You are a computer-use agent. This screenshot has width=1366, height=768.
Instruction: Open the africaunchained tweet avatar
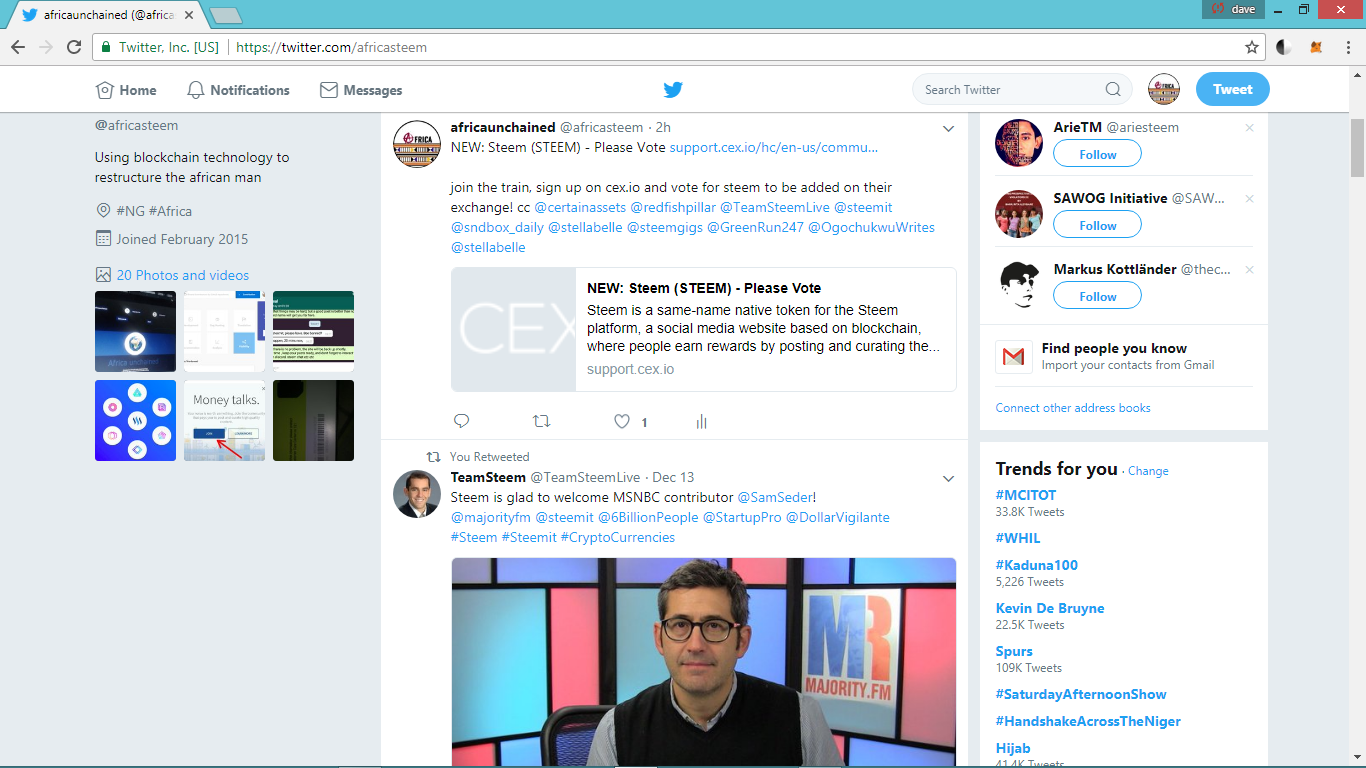[417, 144]
